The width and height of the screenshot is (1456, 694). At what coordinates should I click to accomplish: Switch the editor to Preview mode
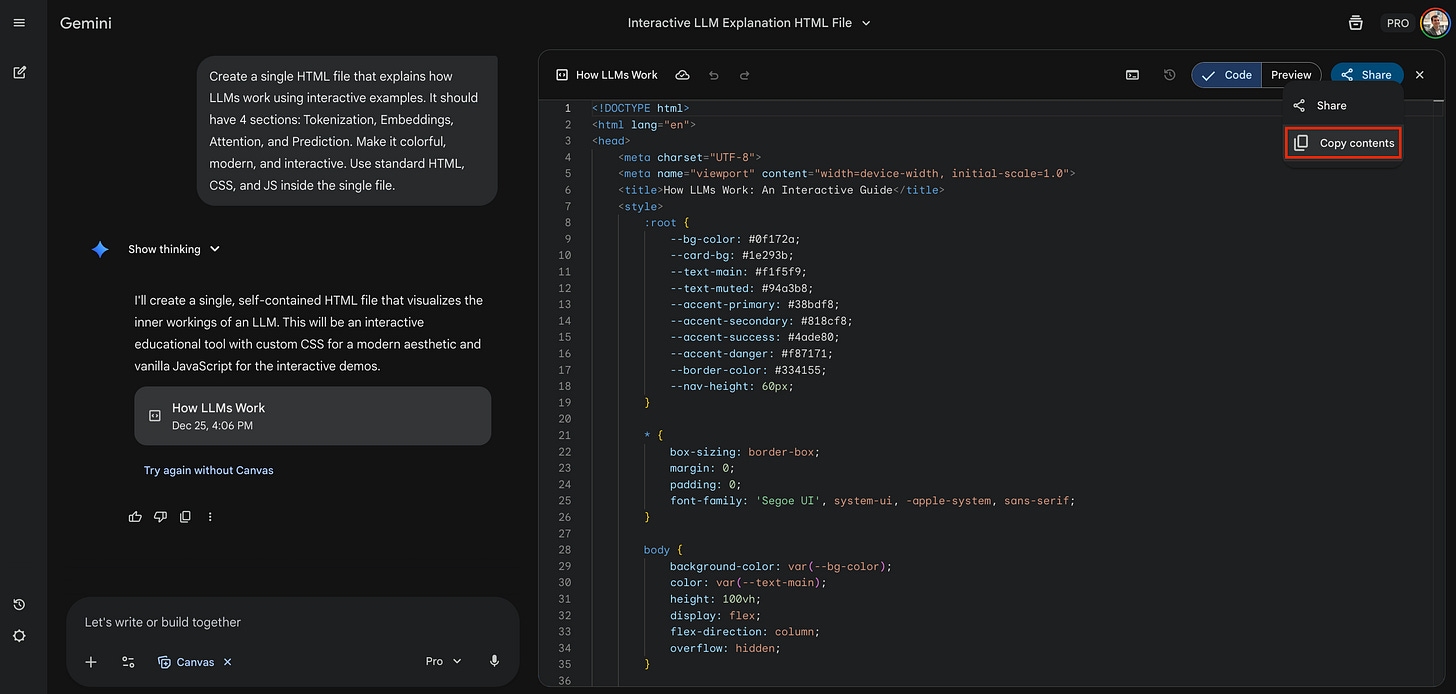(x=1291, y=74)
